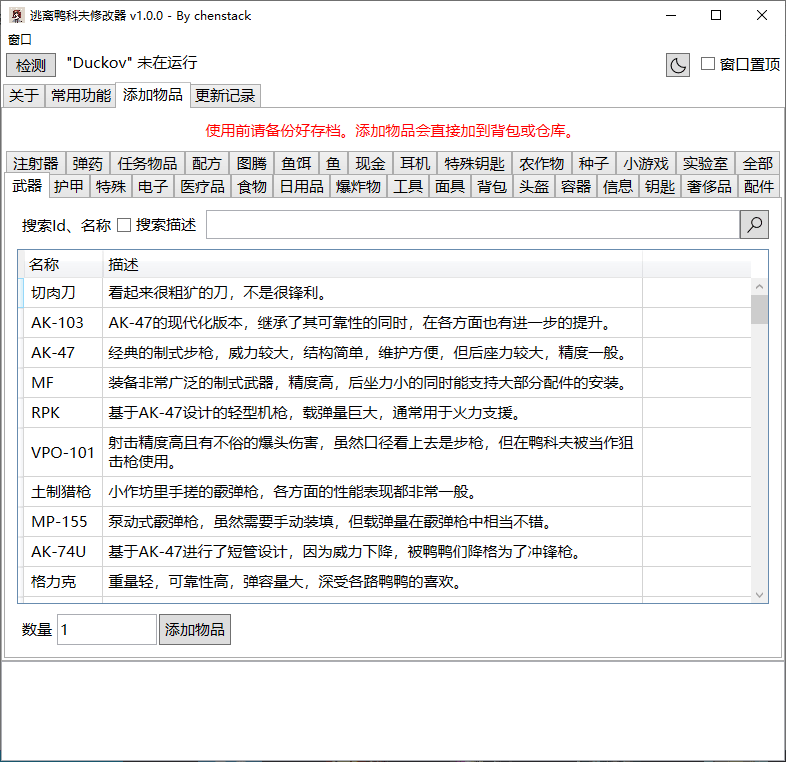Select the 弹药 ammo category tab
This screenshot has height=762, width=786.
pyautogui.click(x=87, y=163)
